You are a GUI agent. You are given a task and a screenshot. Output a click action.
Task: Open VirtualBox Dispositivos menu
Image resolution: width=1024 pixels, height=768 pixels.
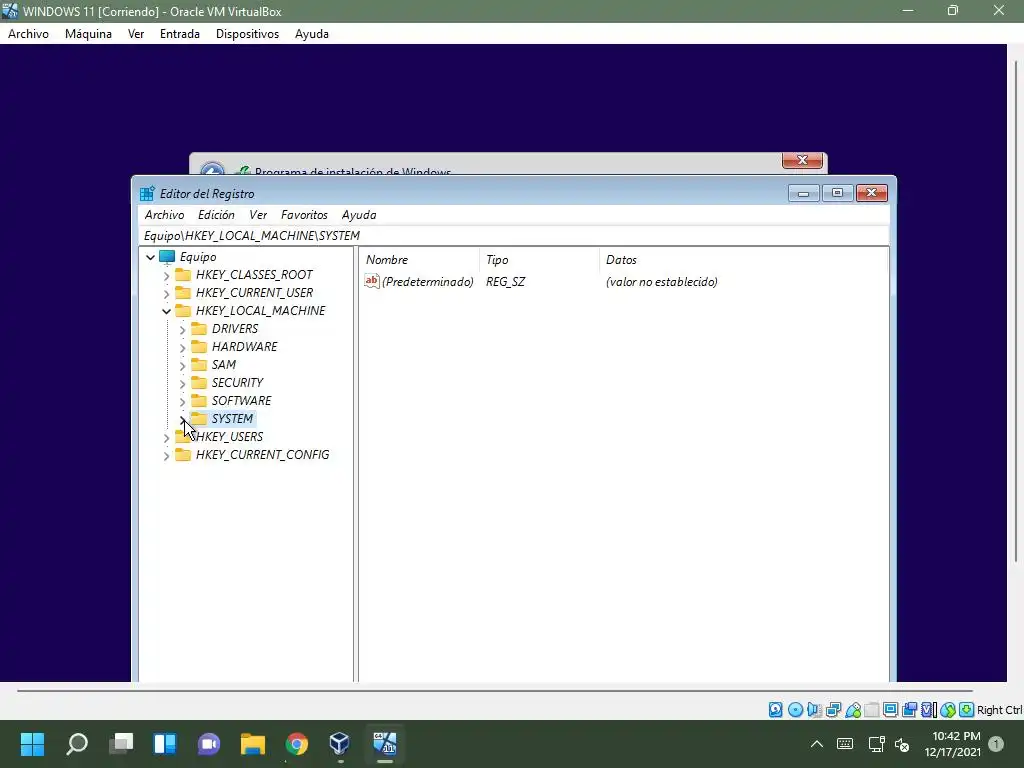tap(248, 34)
